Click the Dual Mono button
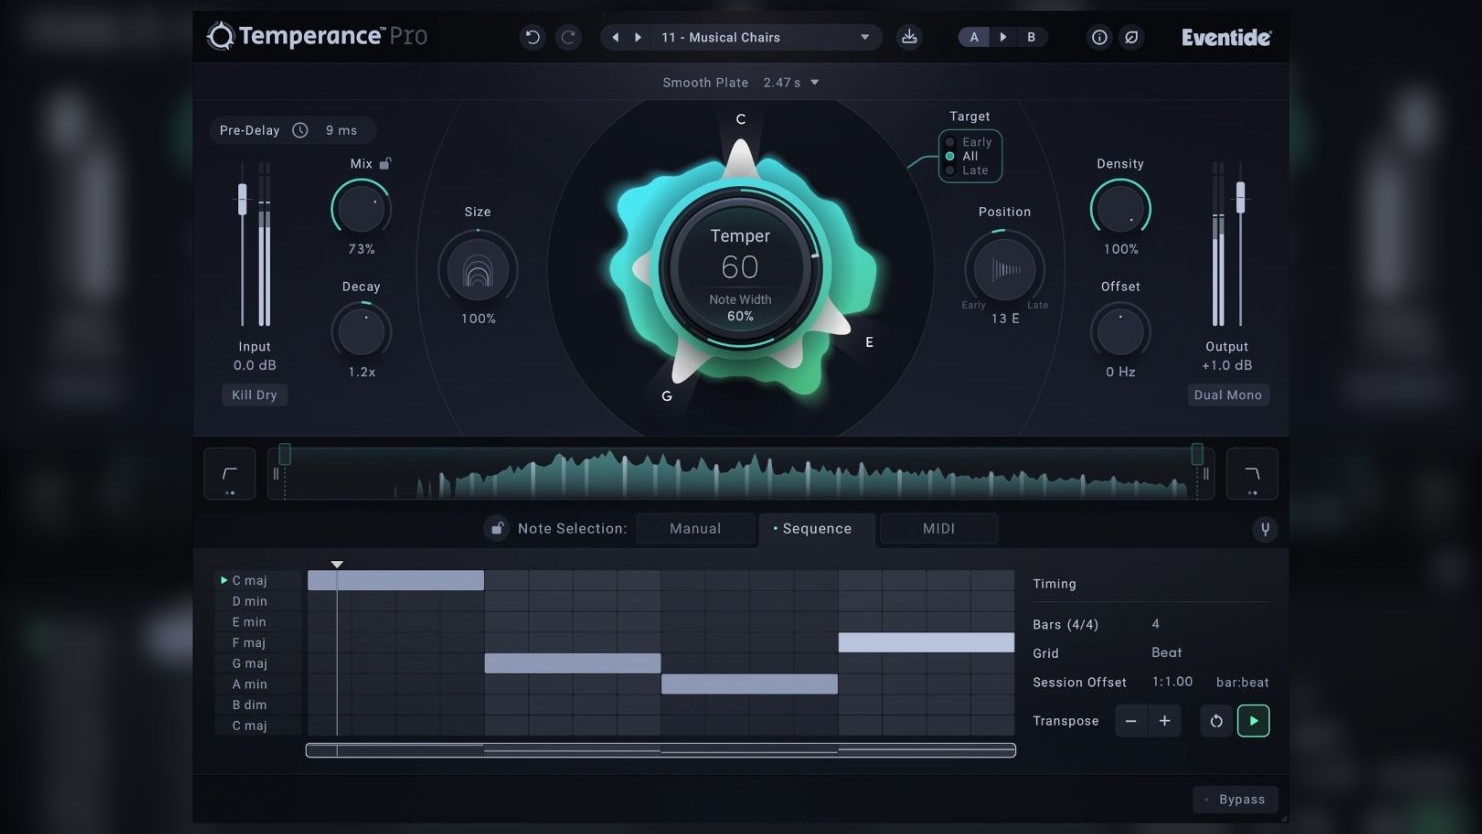The height and width of the screenshot is (834, 1482). [x=1227, y=395]
